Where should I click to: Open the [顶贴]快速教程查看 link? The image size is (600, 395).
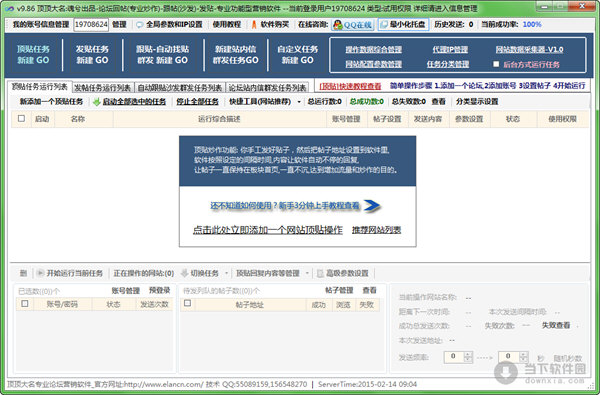[x=350, y=86]
